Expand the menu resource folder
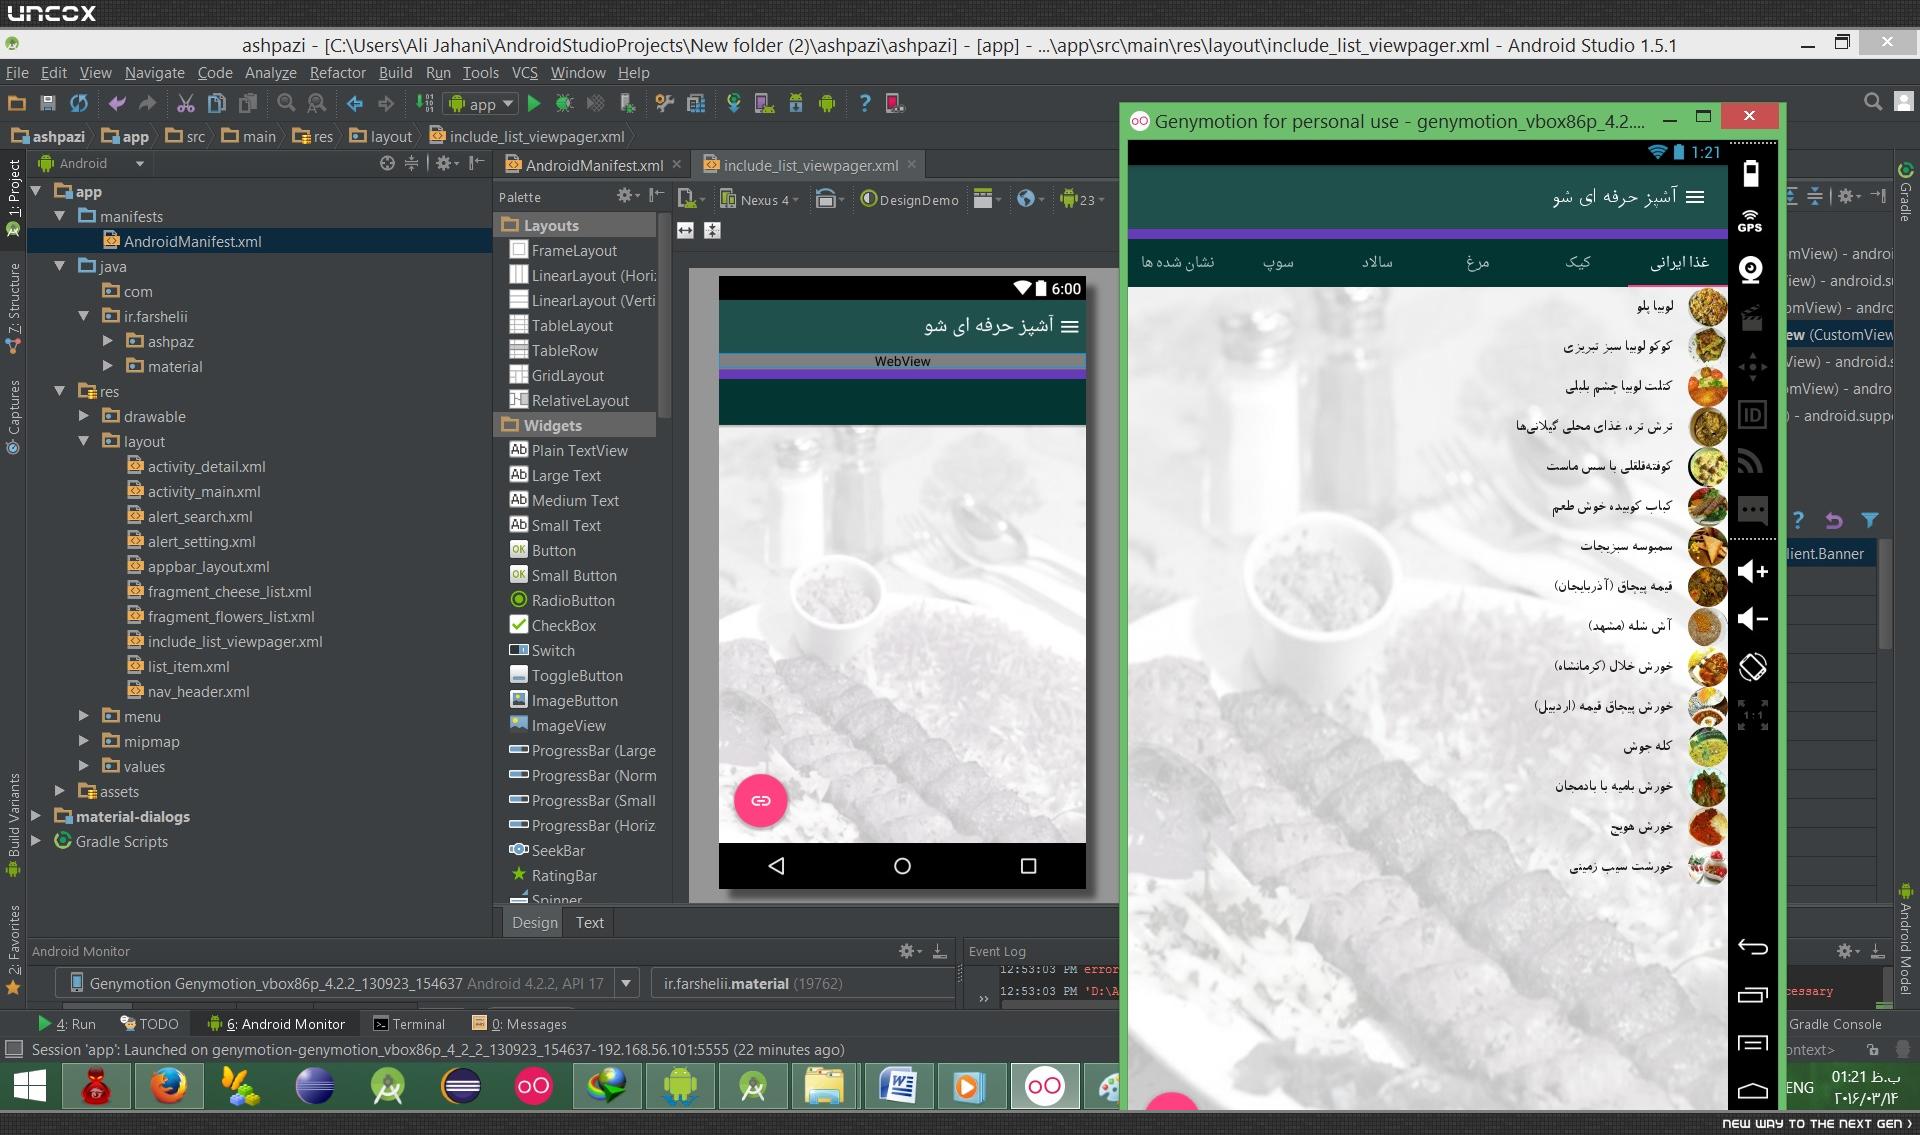 point(84,715)
